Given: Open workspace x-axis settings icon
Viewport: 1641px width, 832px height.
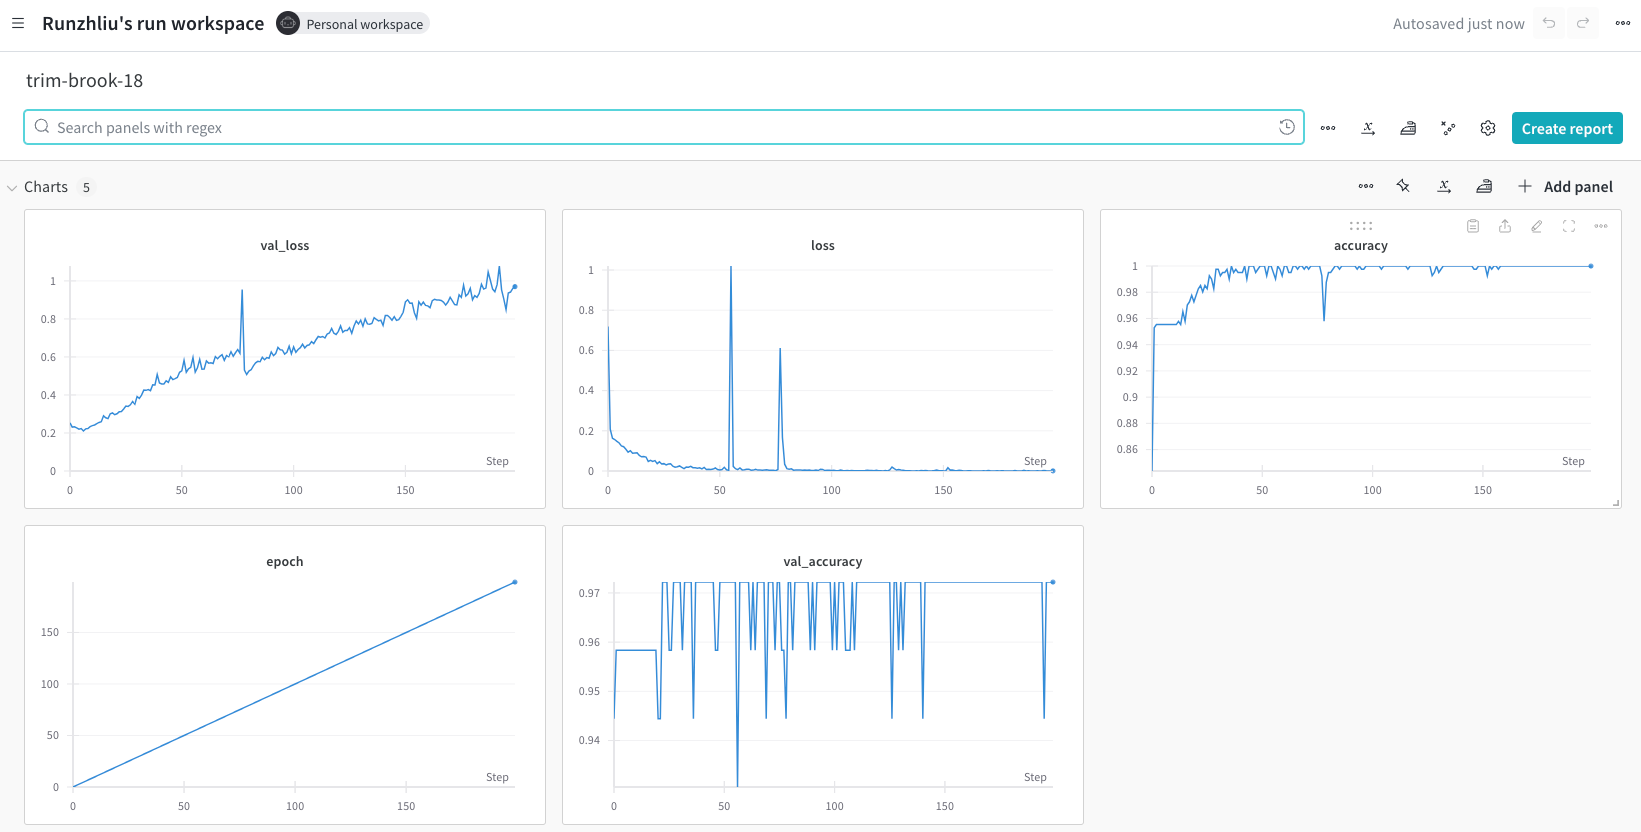Looking at the screenshot, I should click(x=1368, y=128).
